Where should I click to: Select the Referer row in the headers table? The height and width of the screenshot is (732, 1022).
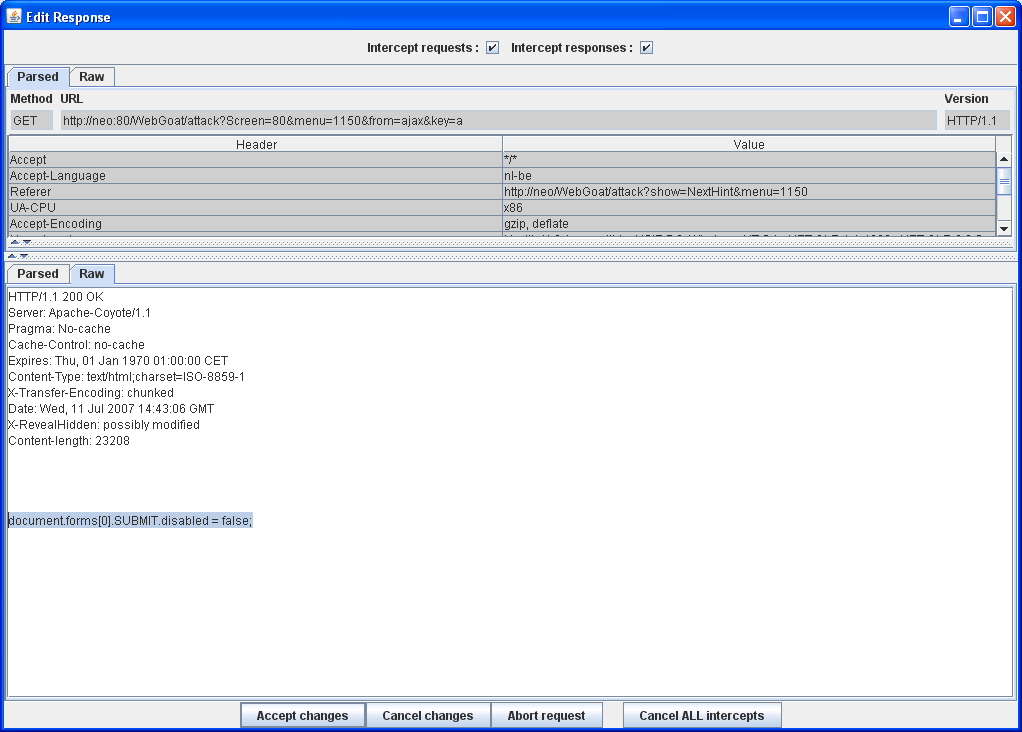255,192
